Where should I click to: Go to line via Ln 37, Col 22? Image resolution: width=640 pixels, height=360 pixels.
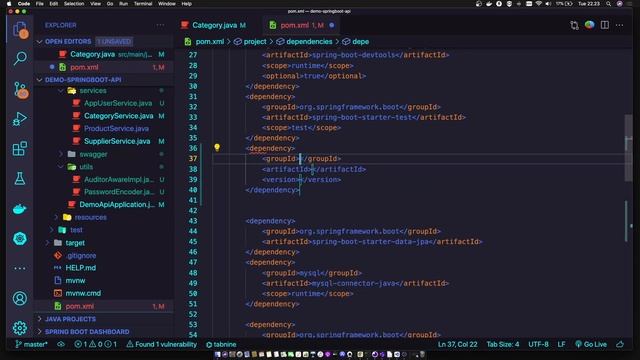point(457,344)
